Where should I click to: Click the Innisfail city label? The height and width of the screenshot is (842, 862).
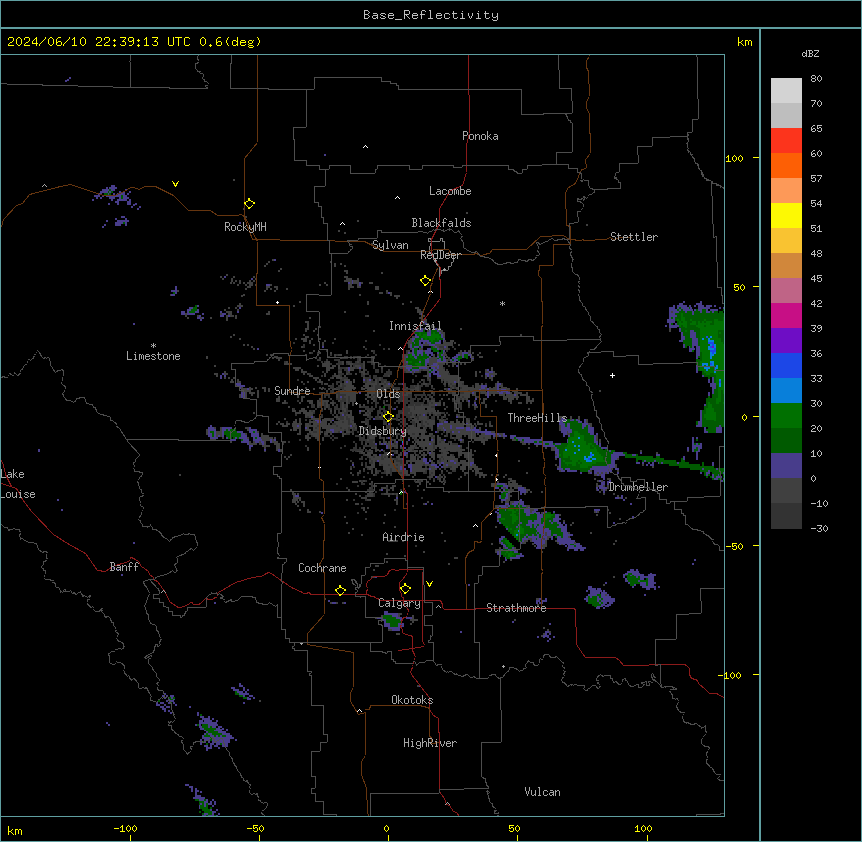pyautogui.click(x=415, y=326)
